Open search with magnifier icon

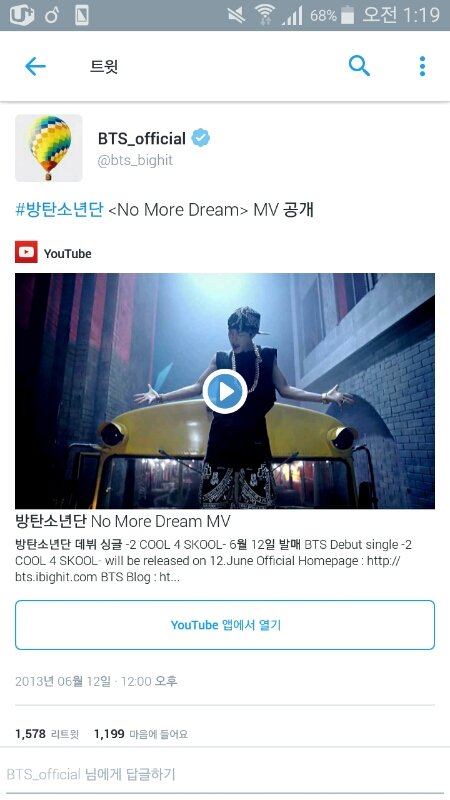click(359, 66)
